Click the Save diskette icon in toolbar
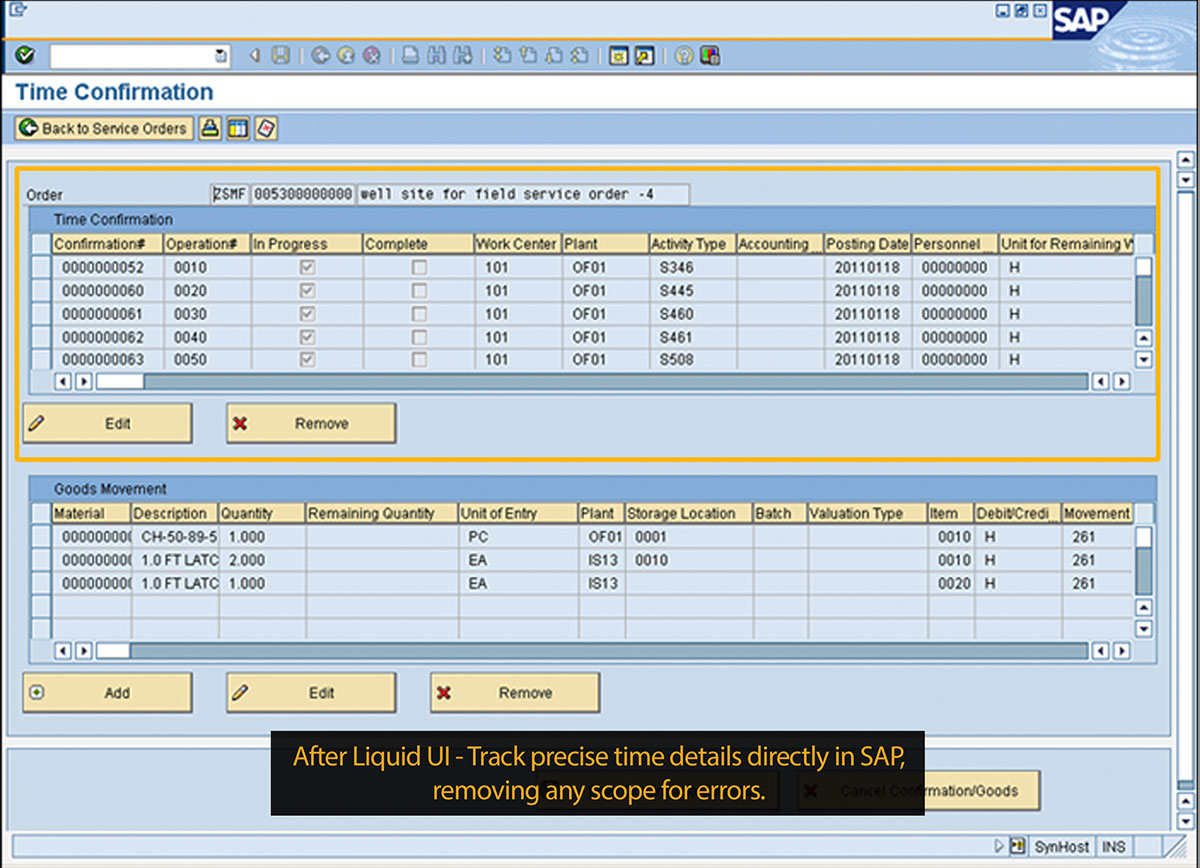Image resolution: width=1200 pixels, height=868 pixels. point(281,56)
